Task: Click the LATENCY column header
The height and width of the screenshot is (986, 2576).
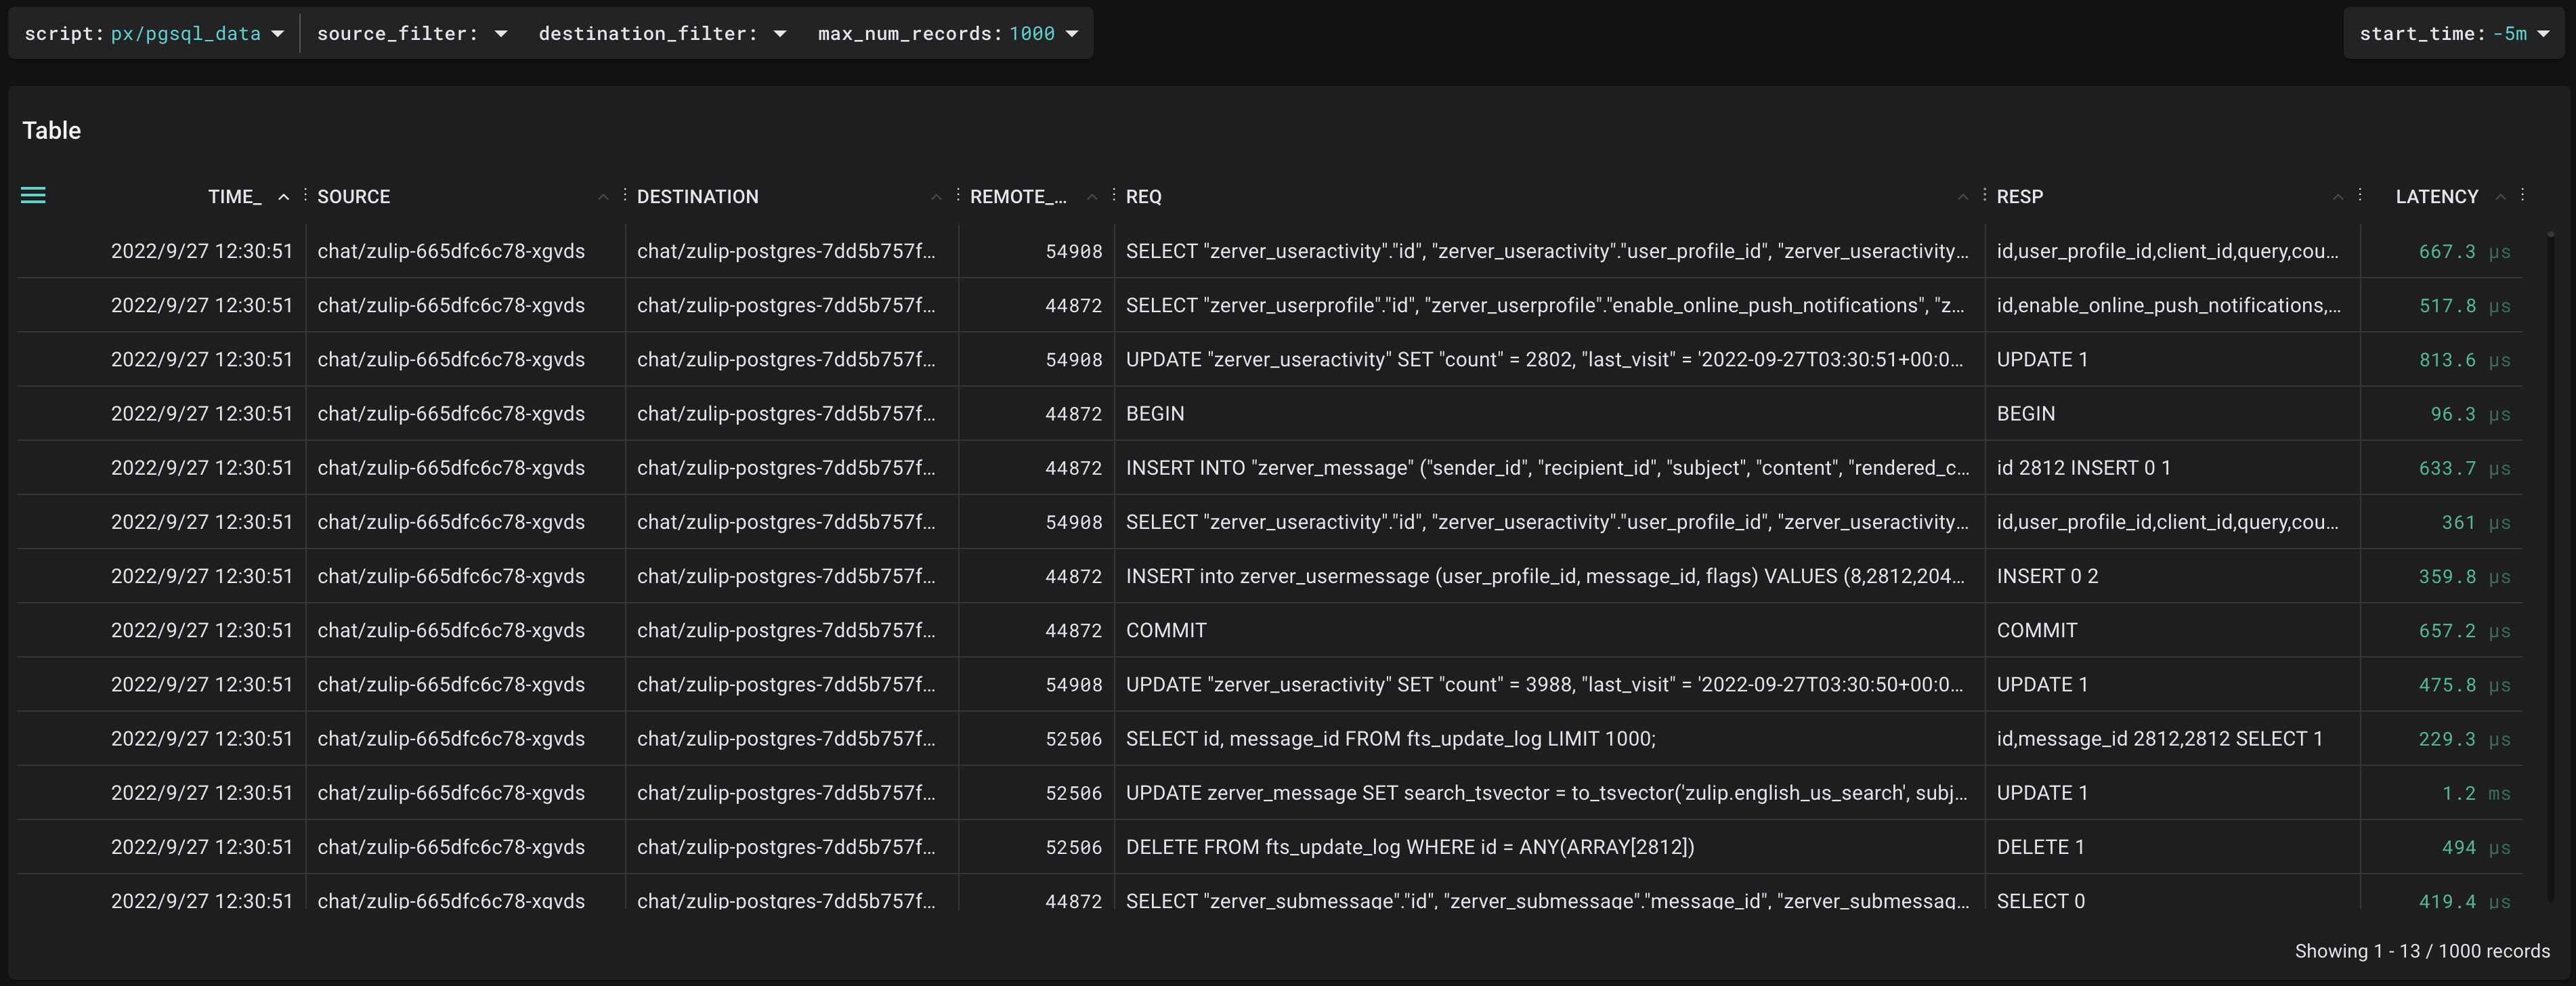Action: (x=2437, y=197)
